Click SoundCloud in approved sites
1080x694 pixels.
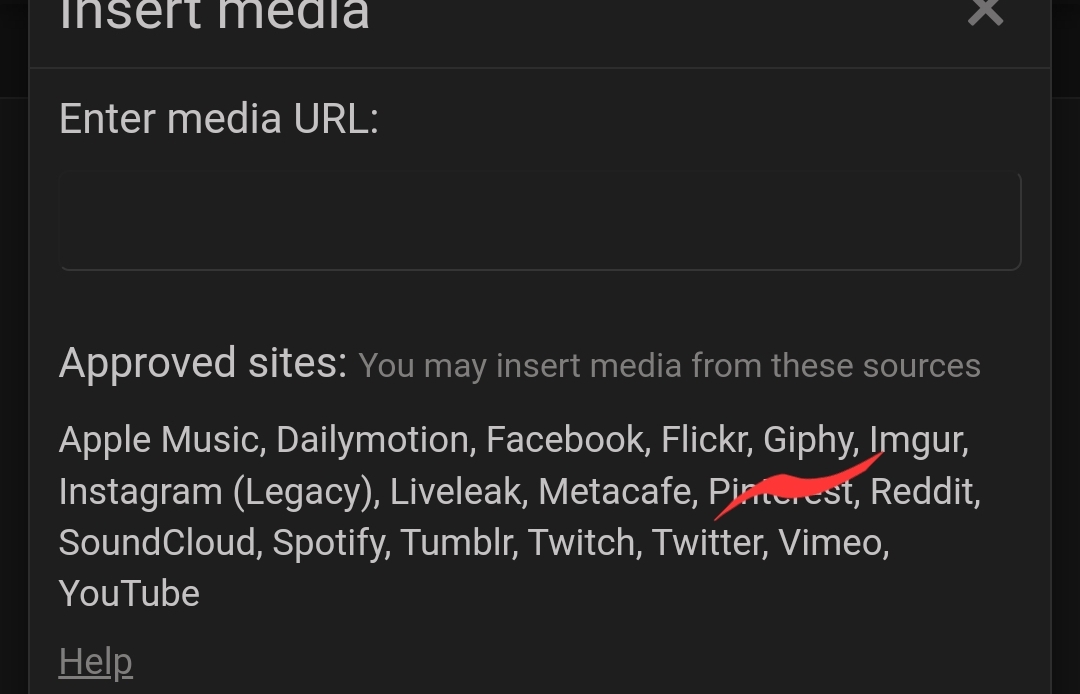click(x=157, y=543)
